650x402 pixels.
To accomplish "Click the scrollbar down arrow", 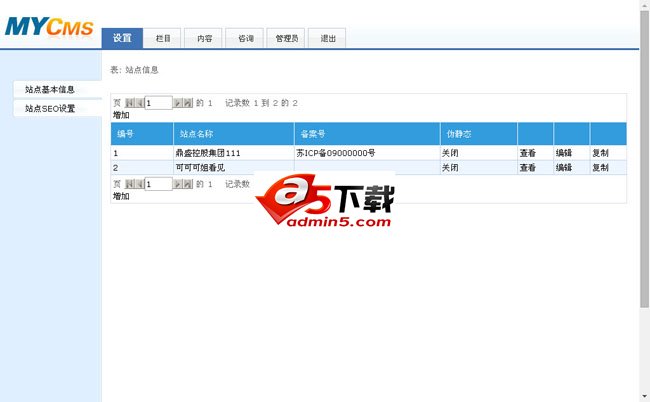I will (645, 397).
